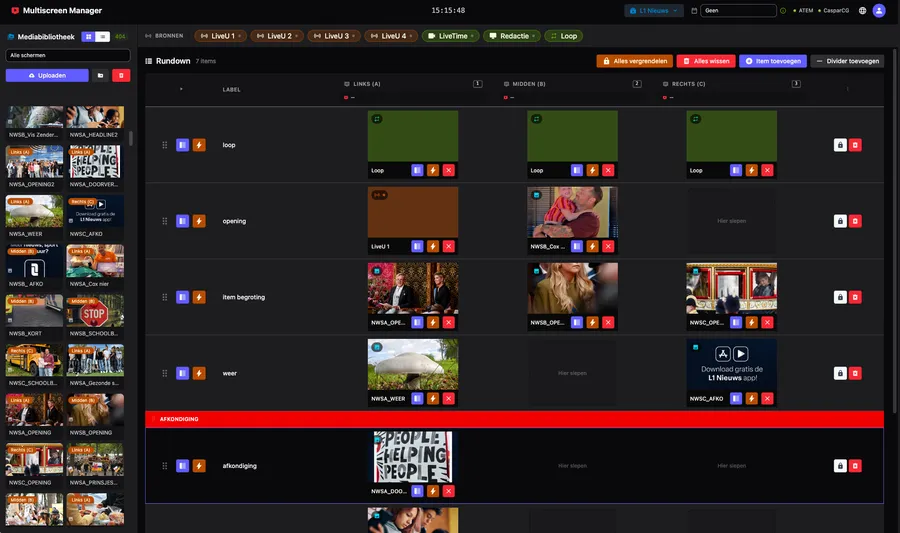
Task: Open the user account avatar
Action: tap(879, 10)
